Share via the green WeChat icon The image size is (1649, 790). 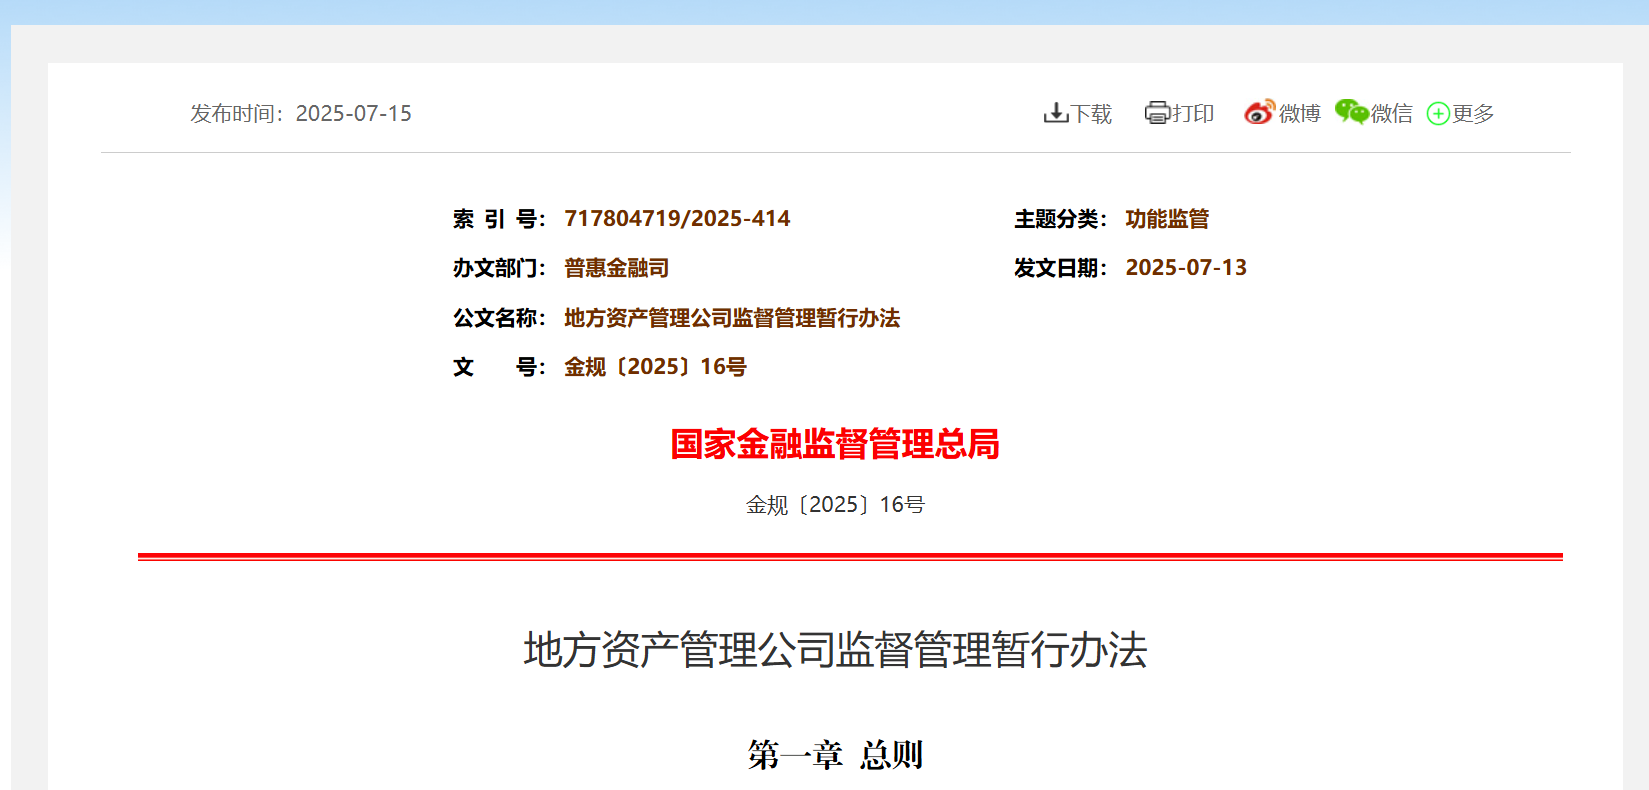coord(1351,112)
